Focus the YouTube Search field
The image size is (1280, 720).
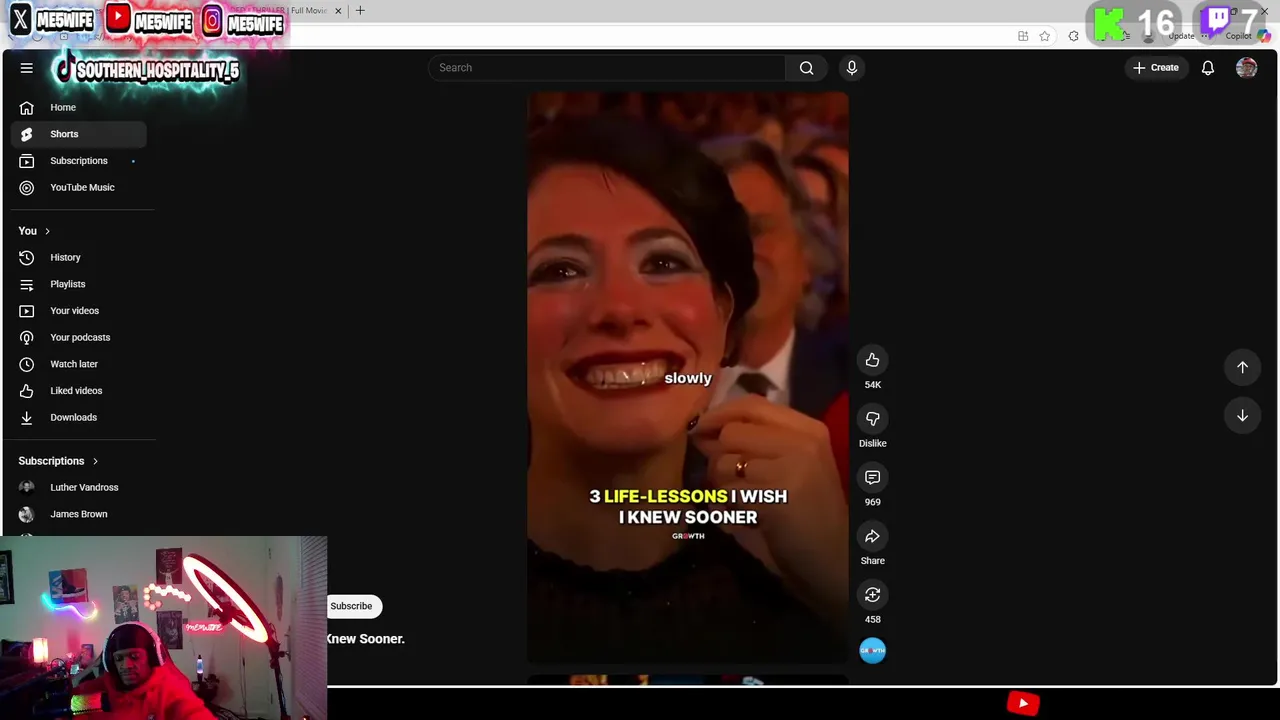click(x=607, y=68)
